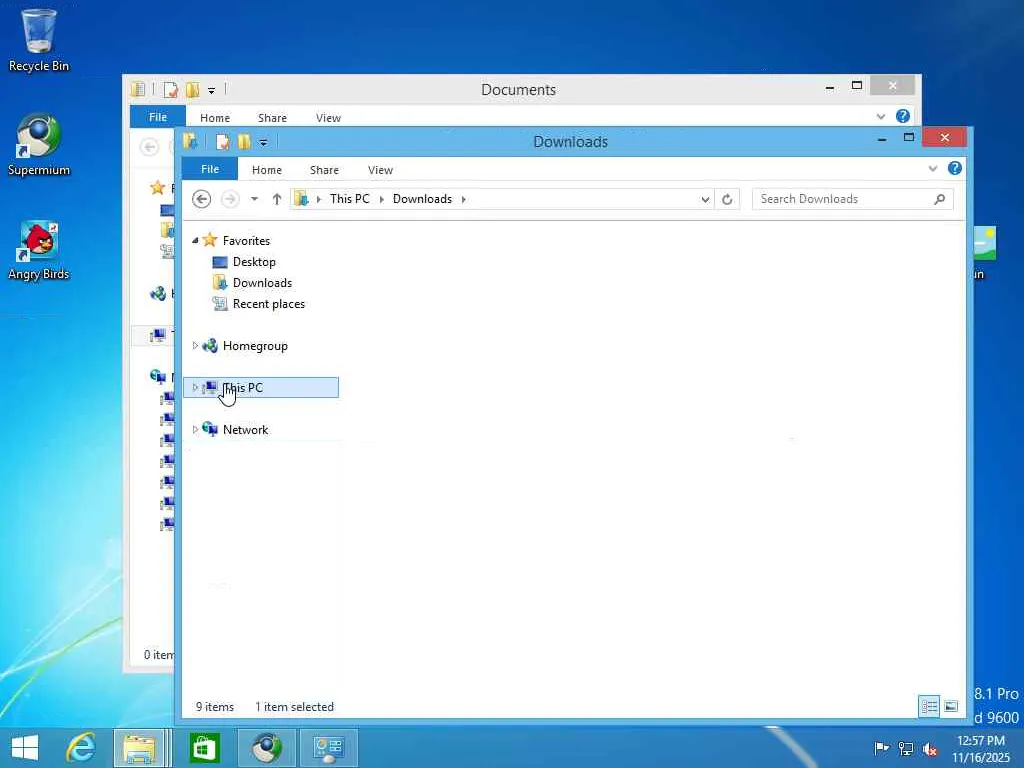Switch to details view in Downloads status bar

point(929,706)
